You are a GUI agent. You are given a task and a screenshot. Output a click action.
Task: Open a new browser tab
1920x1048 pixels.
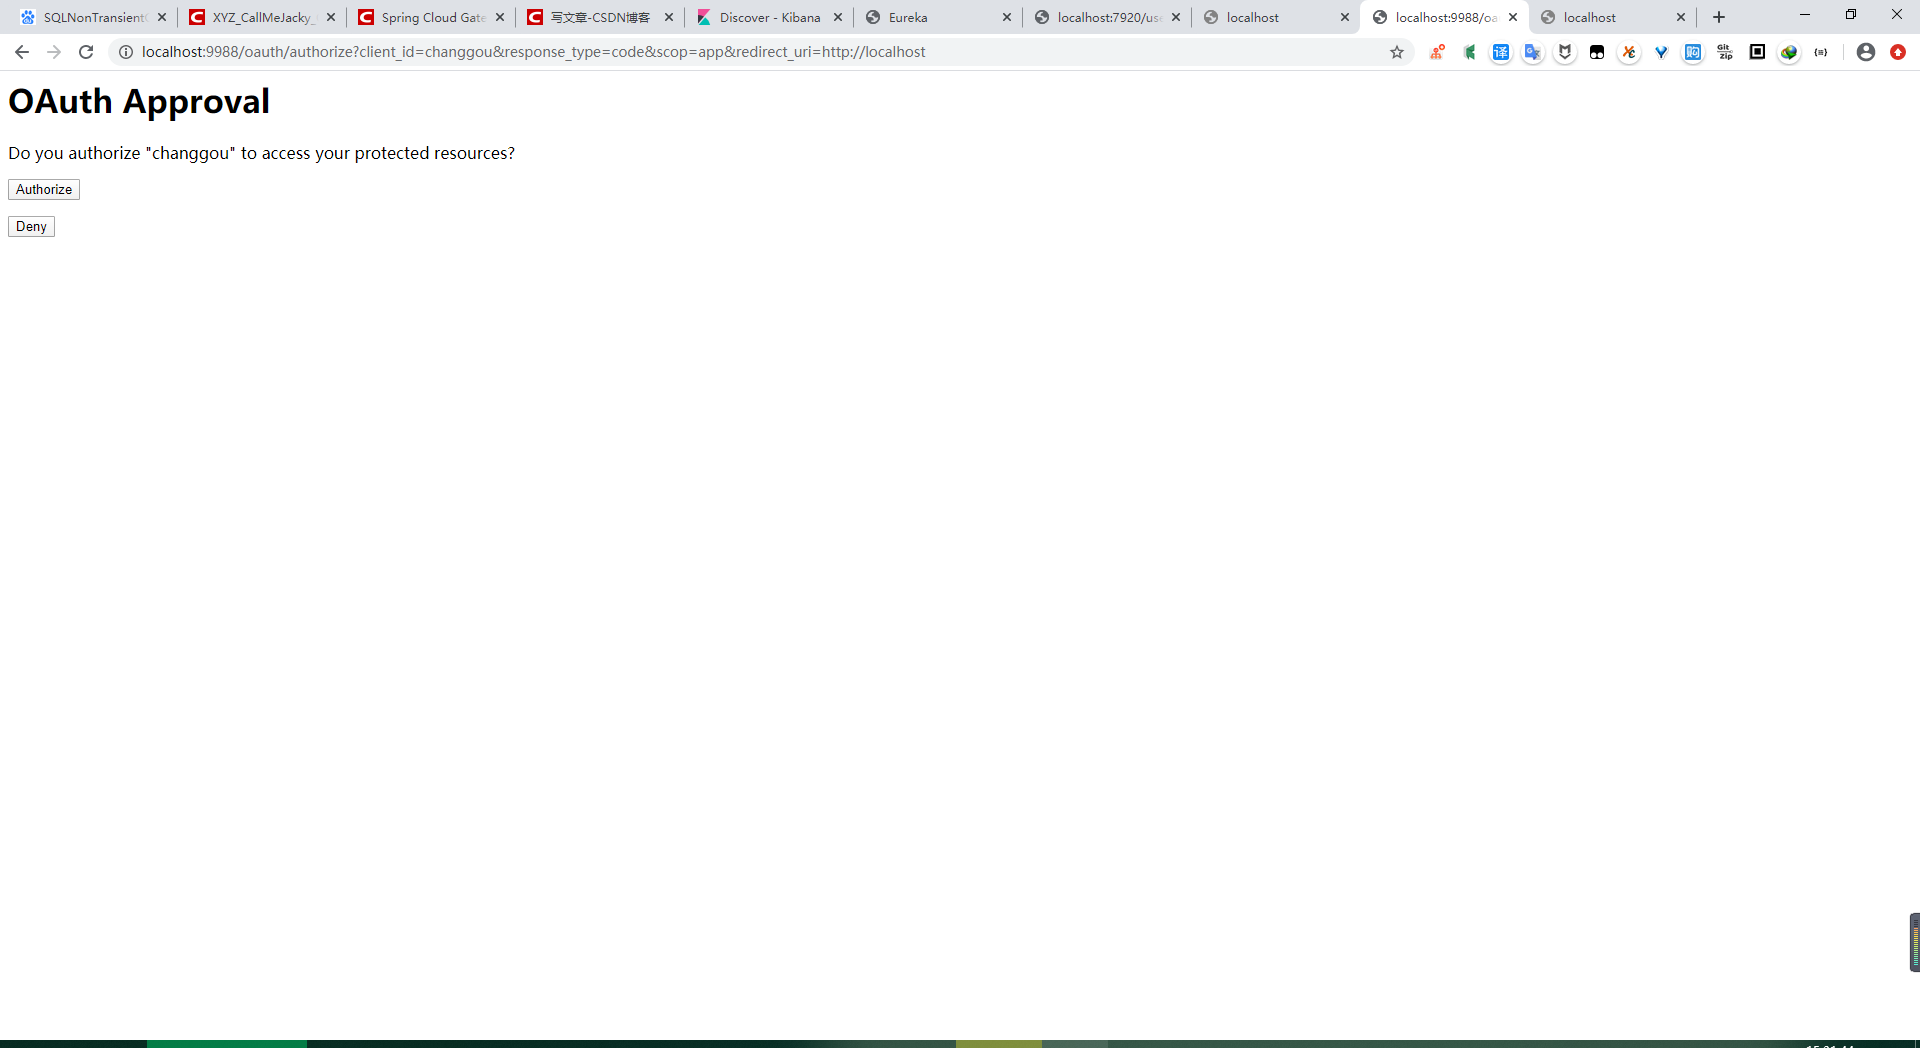tap(1719, 17)
